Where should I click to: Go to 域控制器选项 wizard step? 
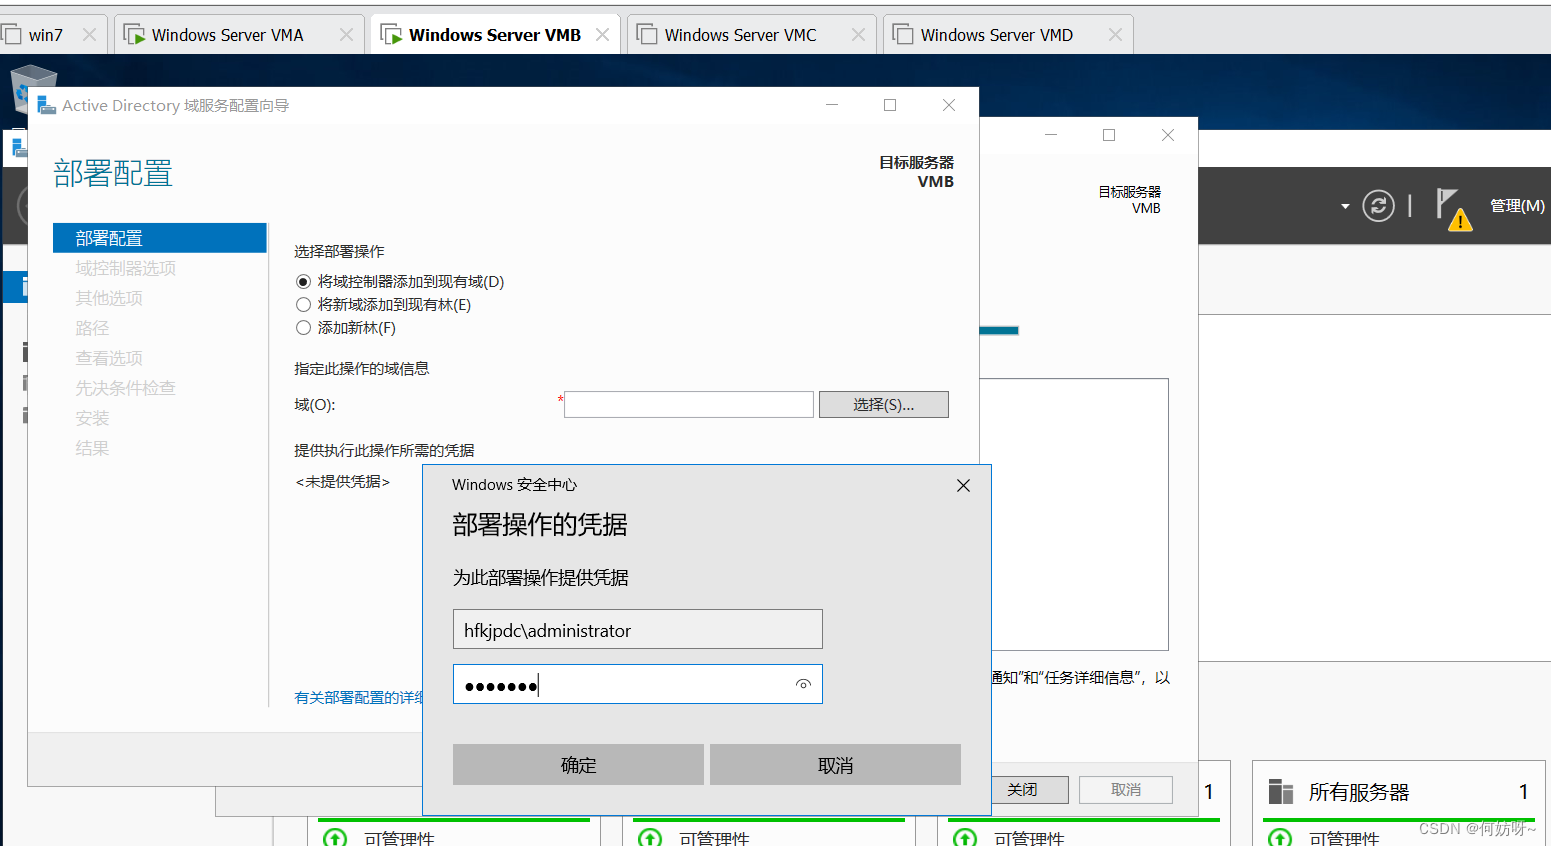126,268
